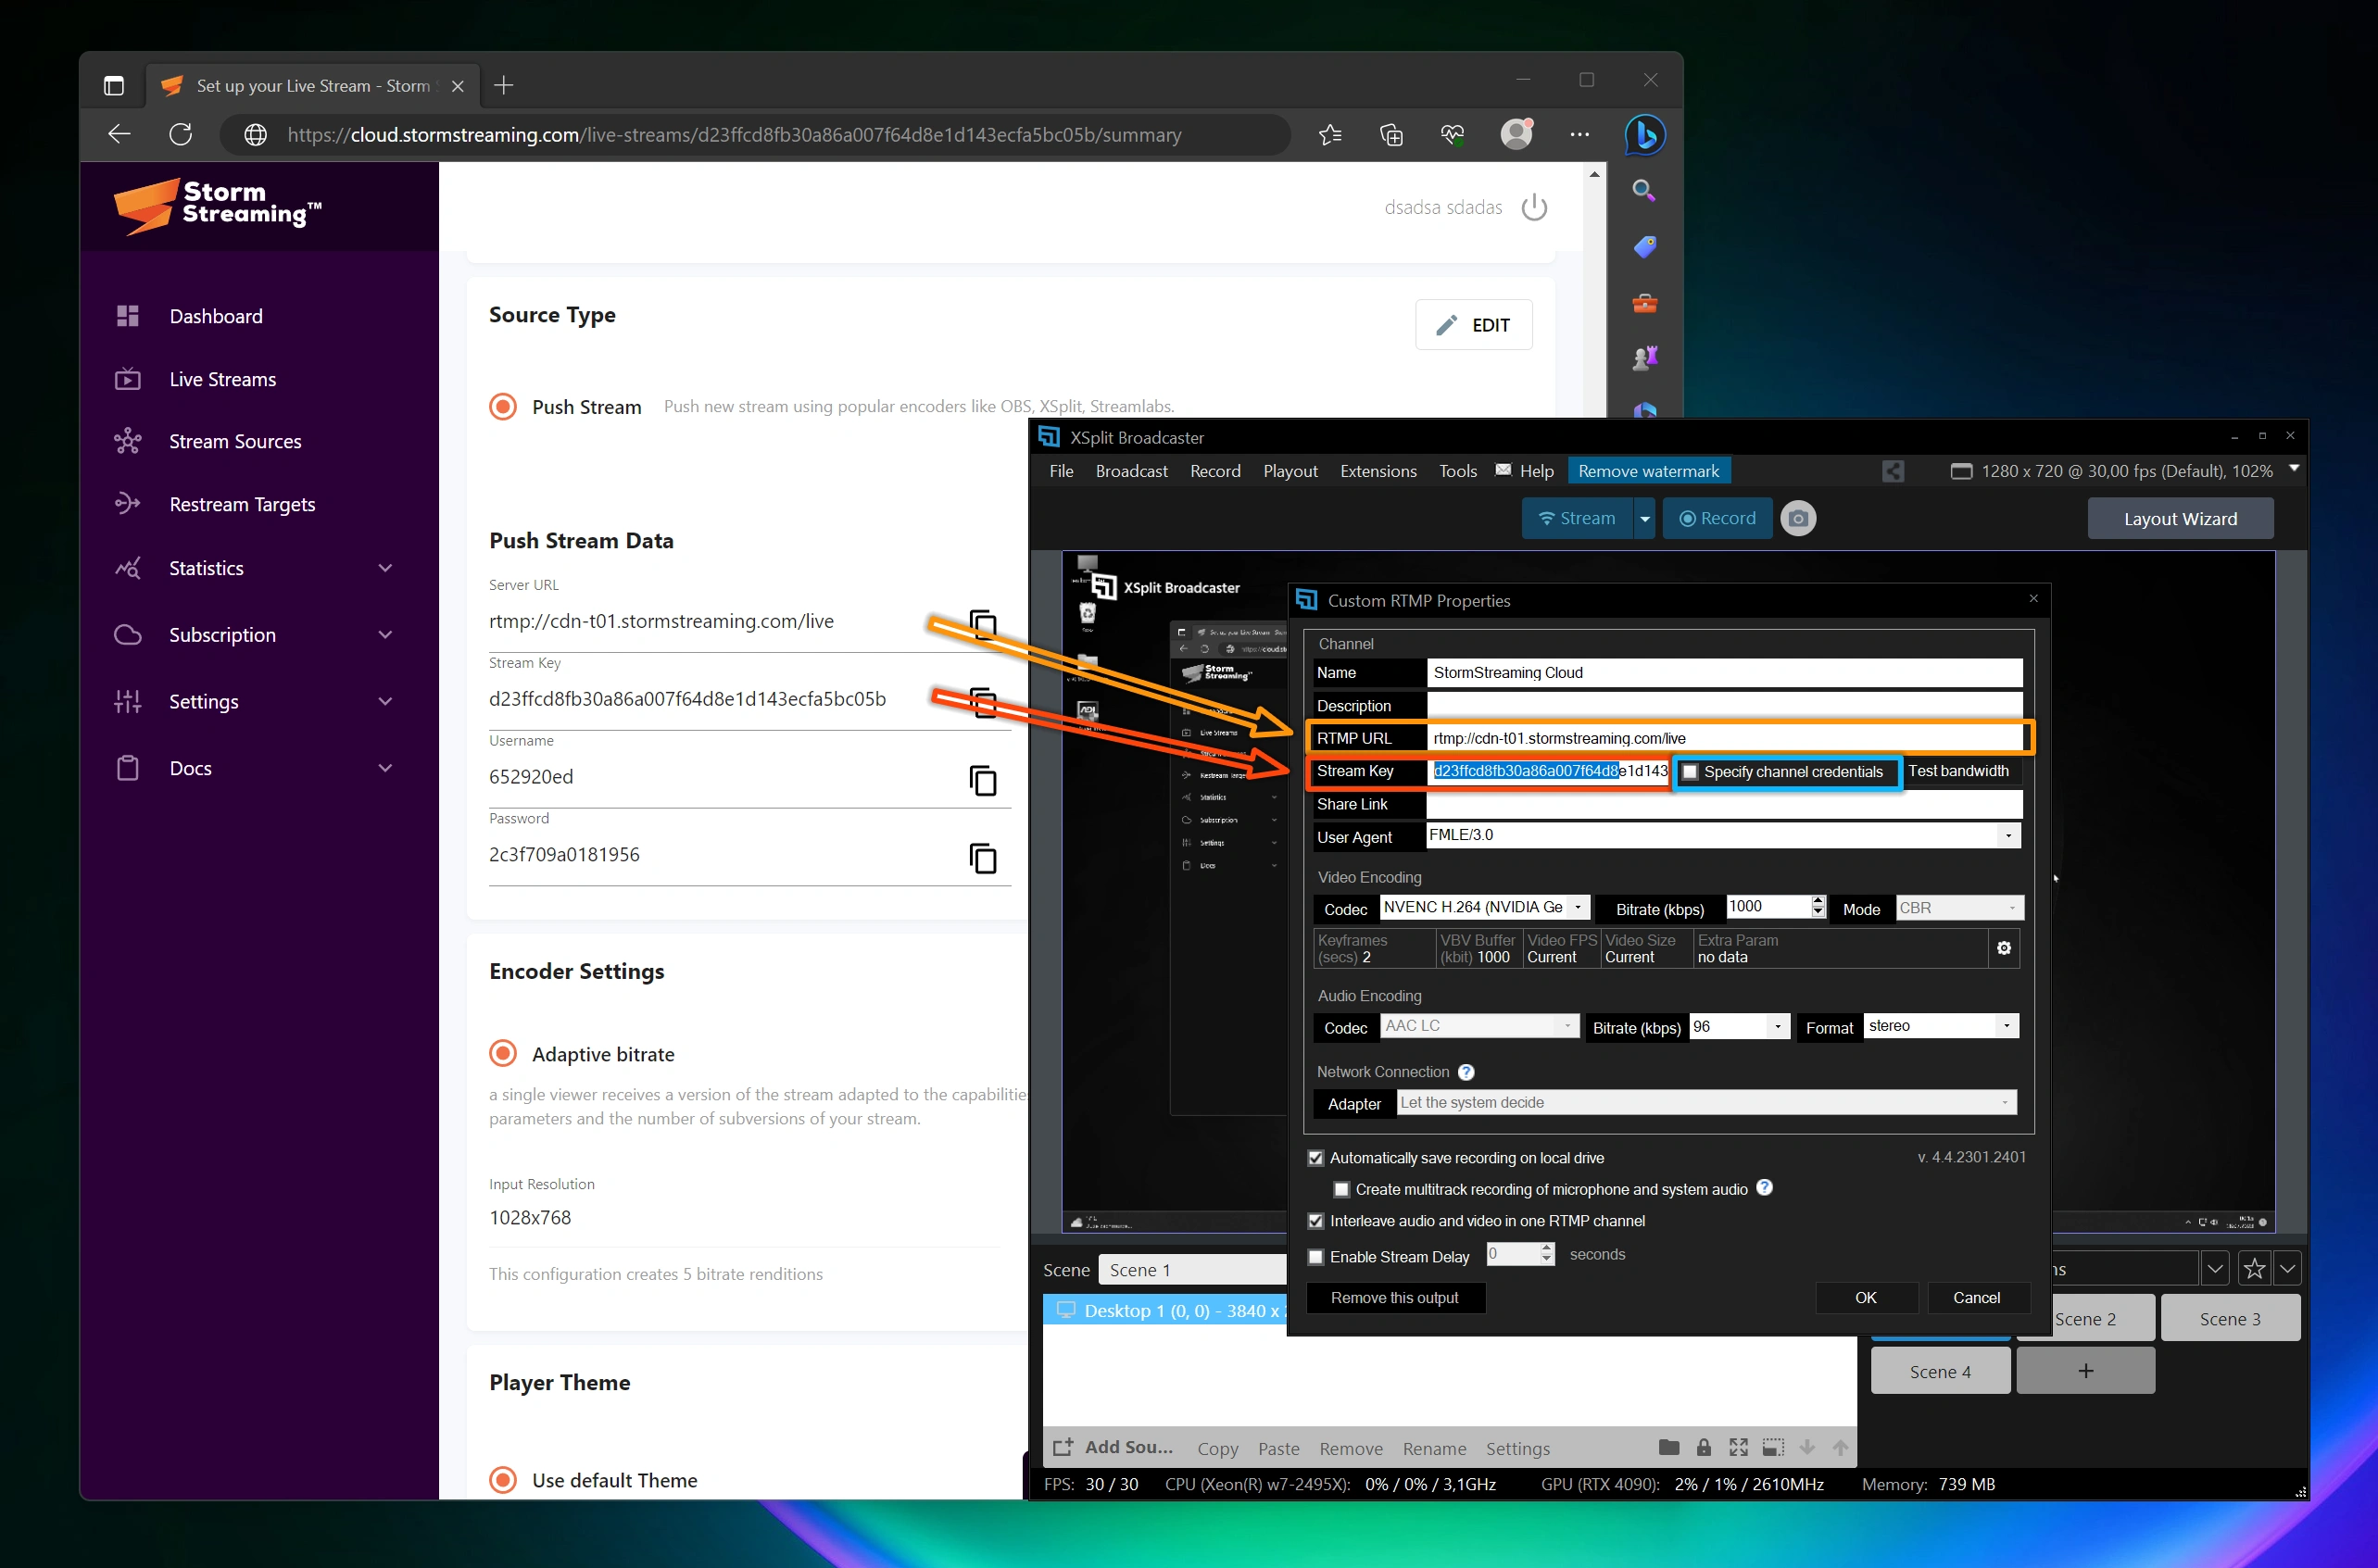Check Specify channel credentials

(x=1690, y=771)
